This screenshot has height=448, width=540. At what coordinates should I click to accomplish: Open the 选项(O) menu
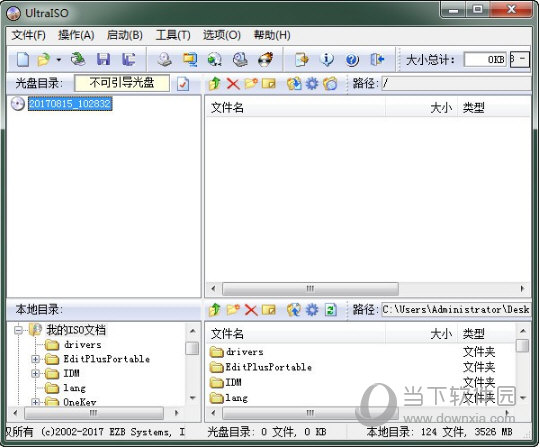221,35
